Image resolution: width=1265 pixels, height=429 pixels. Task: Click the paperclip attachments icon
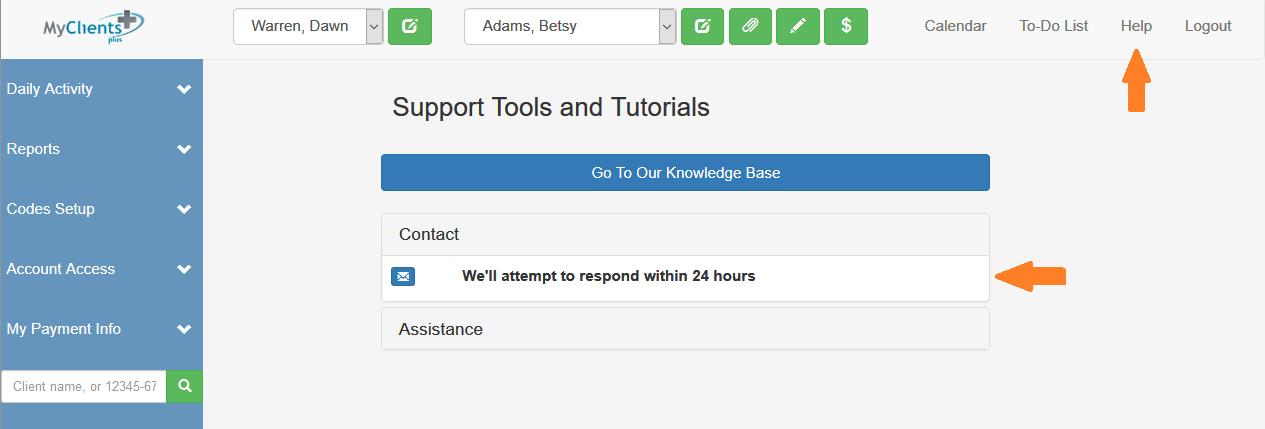(x=750, y=27)
